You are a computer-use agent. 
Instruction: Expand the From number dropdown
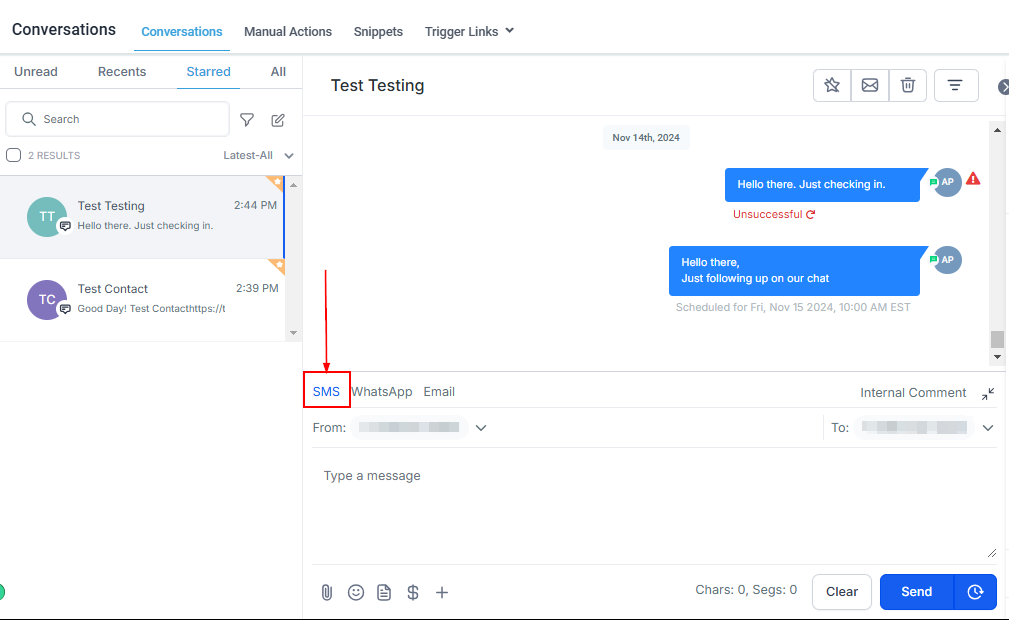click(481, 427)
